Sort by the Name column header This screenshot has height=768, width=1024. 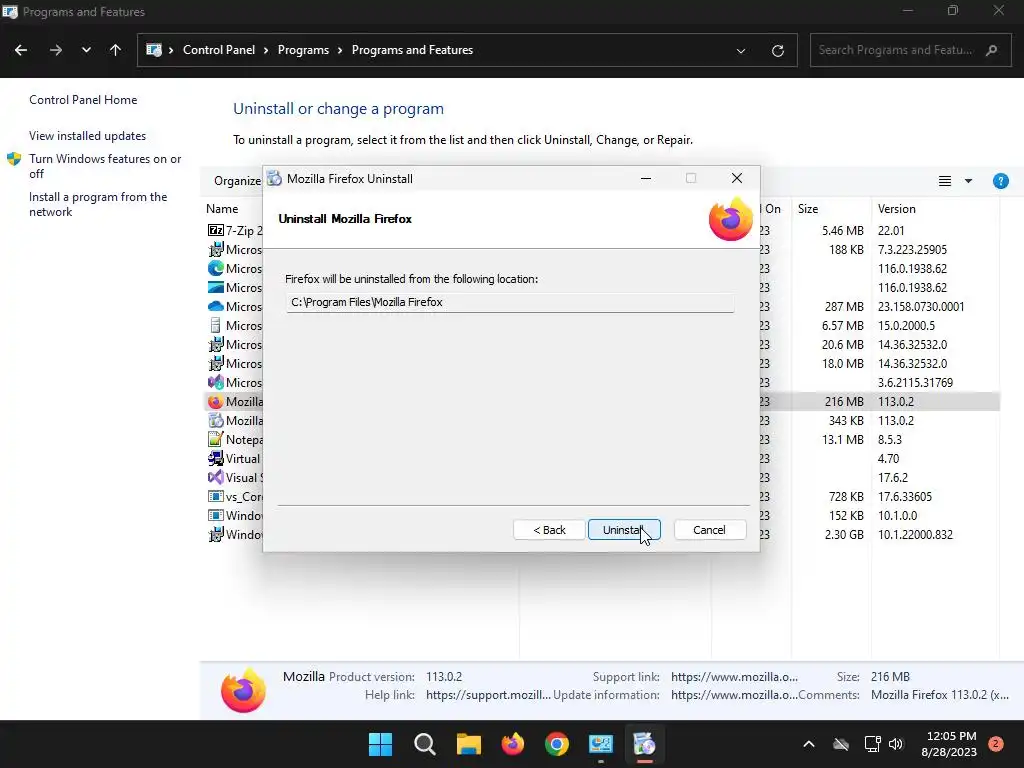(x=222, y=209)
